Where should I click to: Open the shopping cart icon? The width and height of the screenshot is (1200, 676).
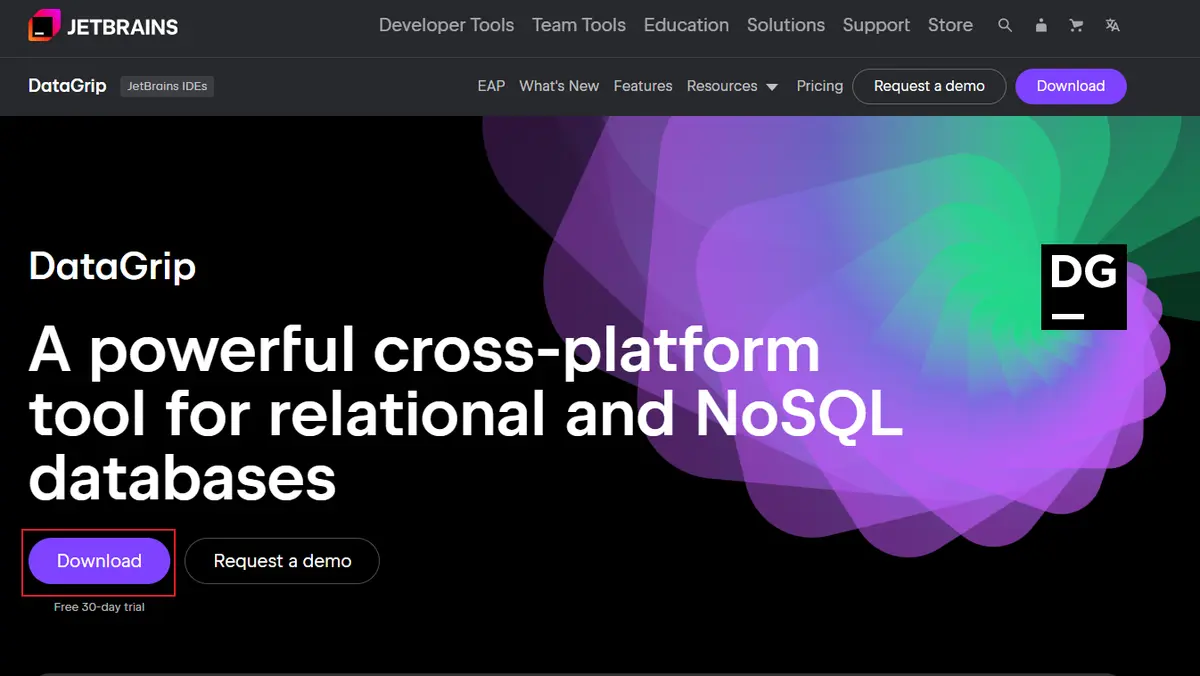pyautogui.click(x=1077, y=26)
